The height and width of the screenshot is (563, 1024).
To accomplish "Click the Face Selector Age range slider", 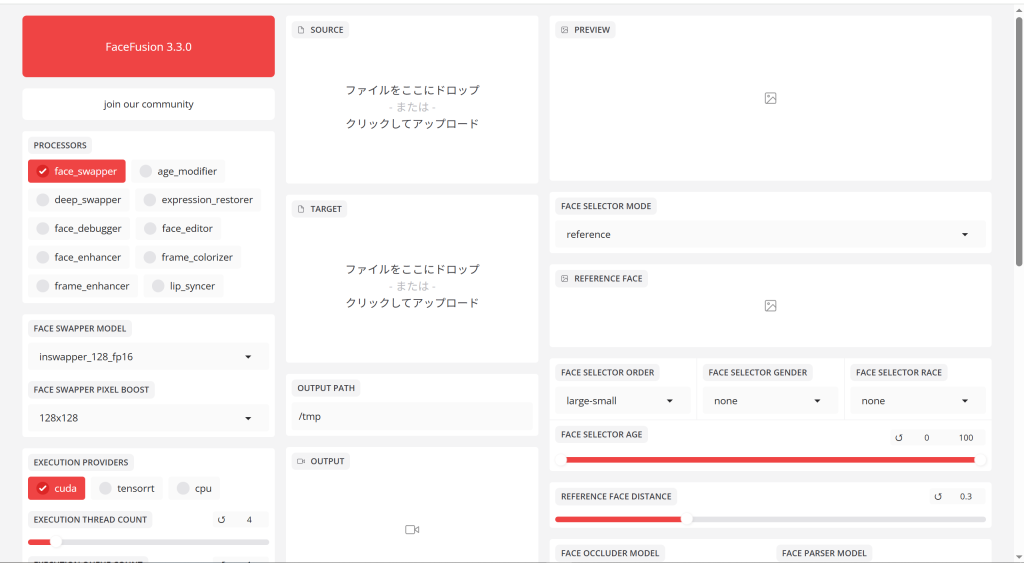I will pos(771,460).
